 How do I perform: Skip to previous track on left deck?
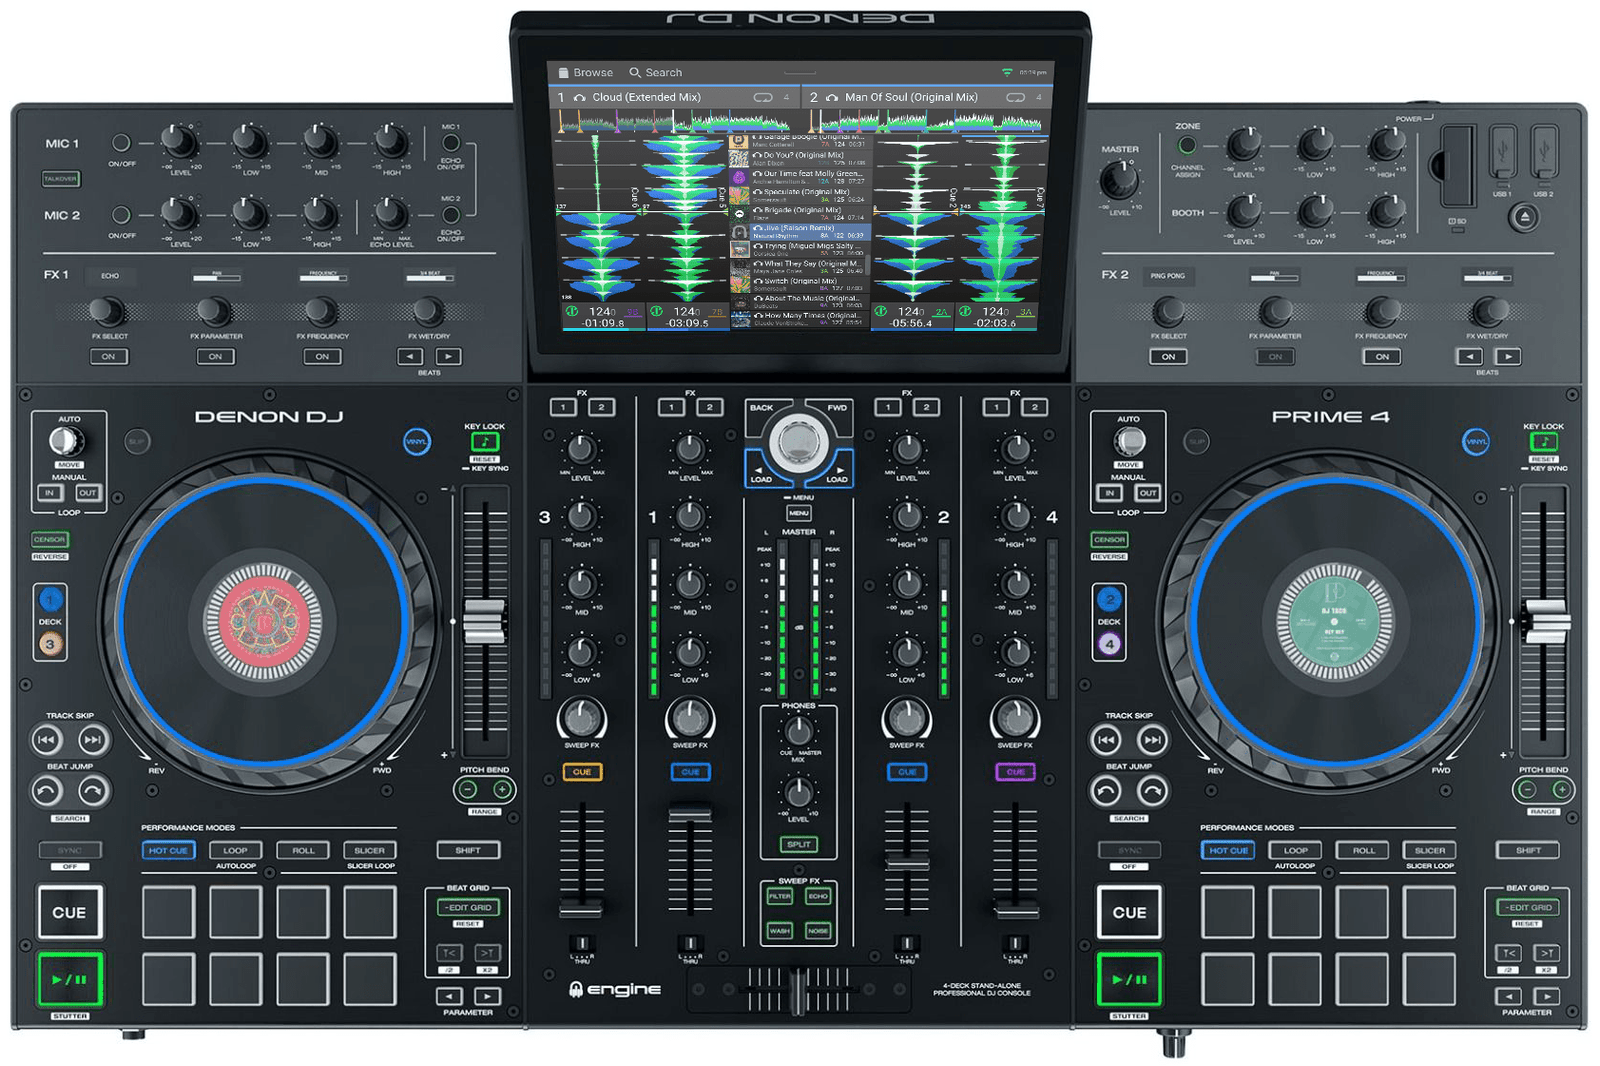46,740
